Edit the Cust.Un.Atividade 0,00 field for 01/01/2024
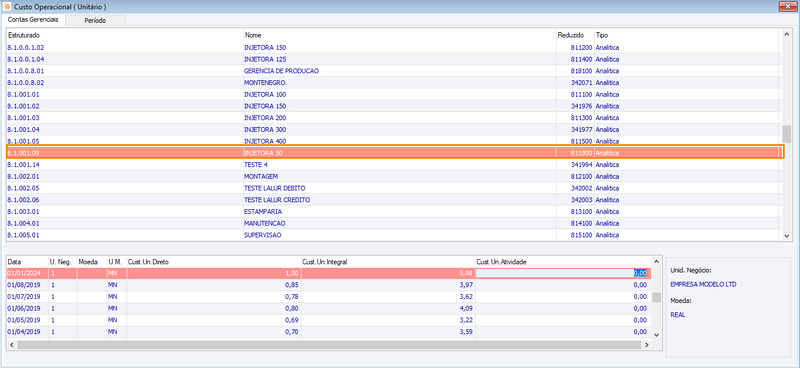 [563, 273]
